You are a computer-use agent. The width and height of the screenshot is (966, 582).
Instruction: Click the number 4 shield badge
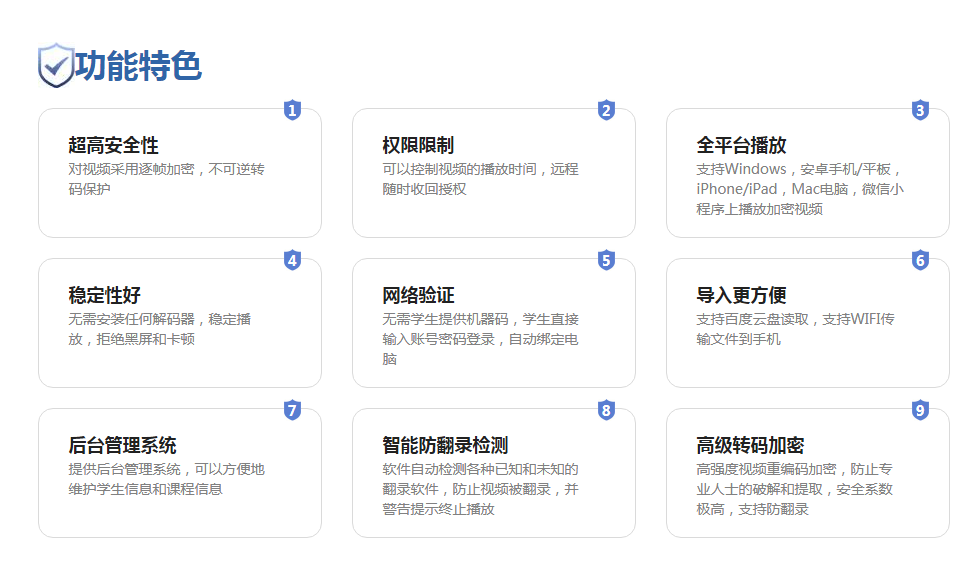click(292, 260)
